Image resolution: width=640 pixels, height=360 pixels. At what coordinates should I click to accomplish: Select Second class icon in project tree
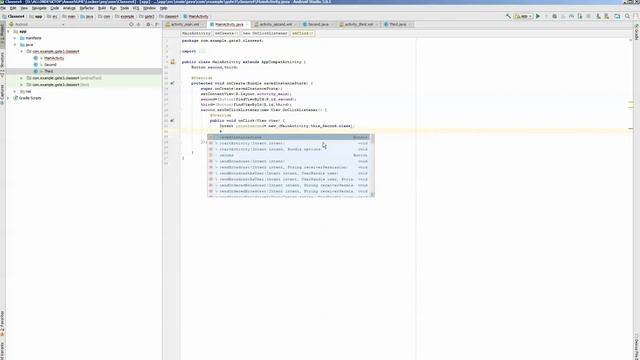(36, 64)
